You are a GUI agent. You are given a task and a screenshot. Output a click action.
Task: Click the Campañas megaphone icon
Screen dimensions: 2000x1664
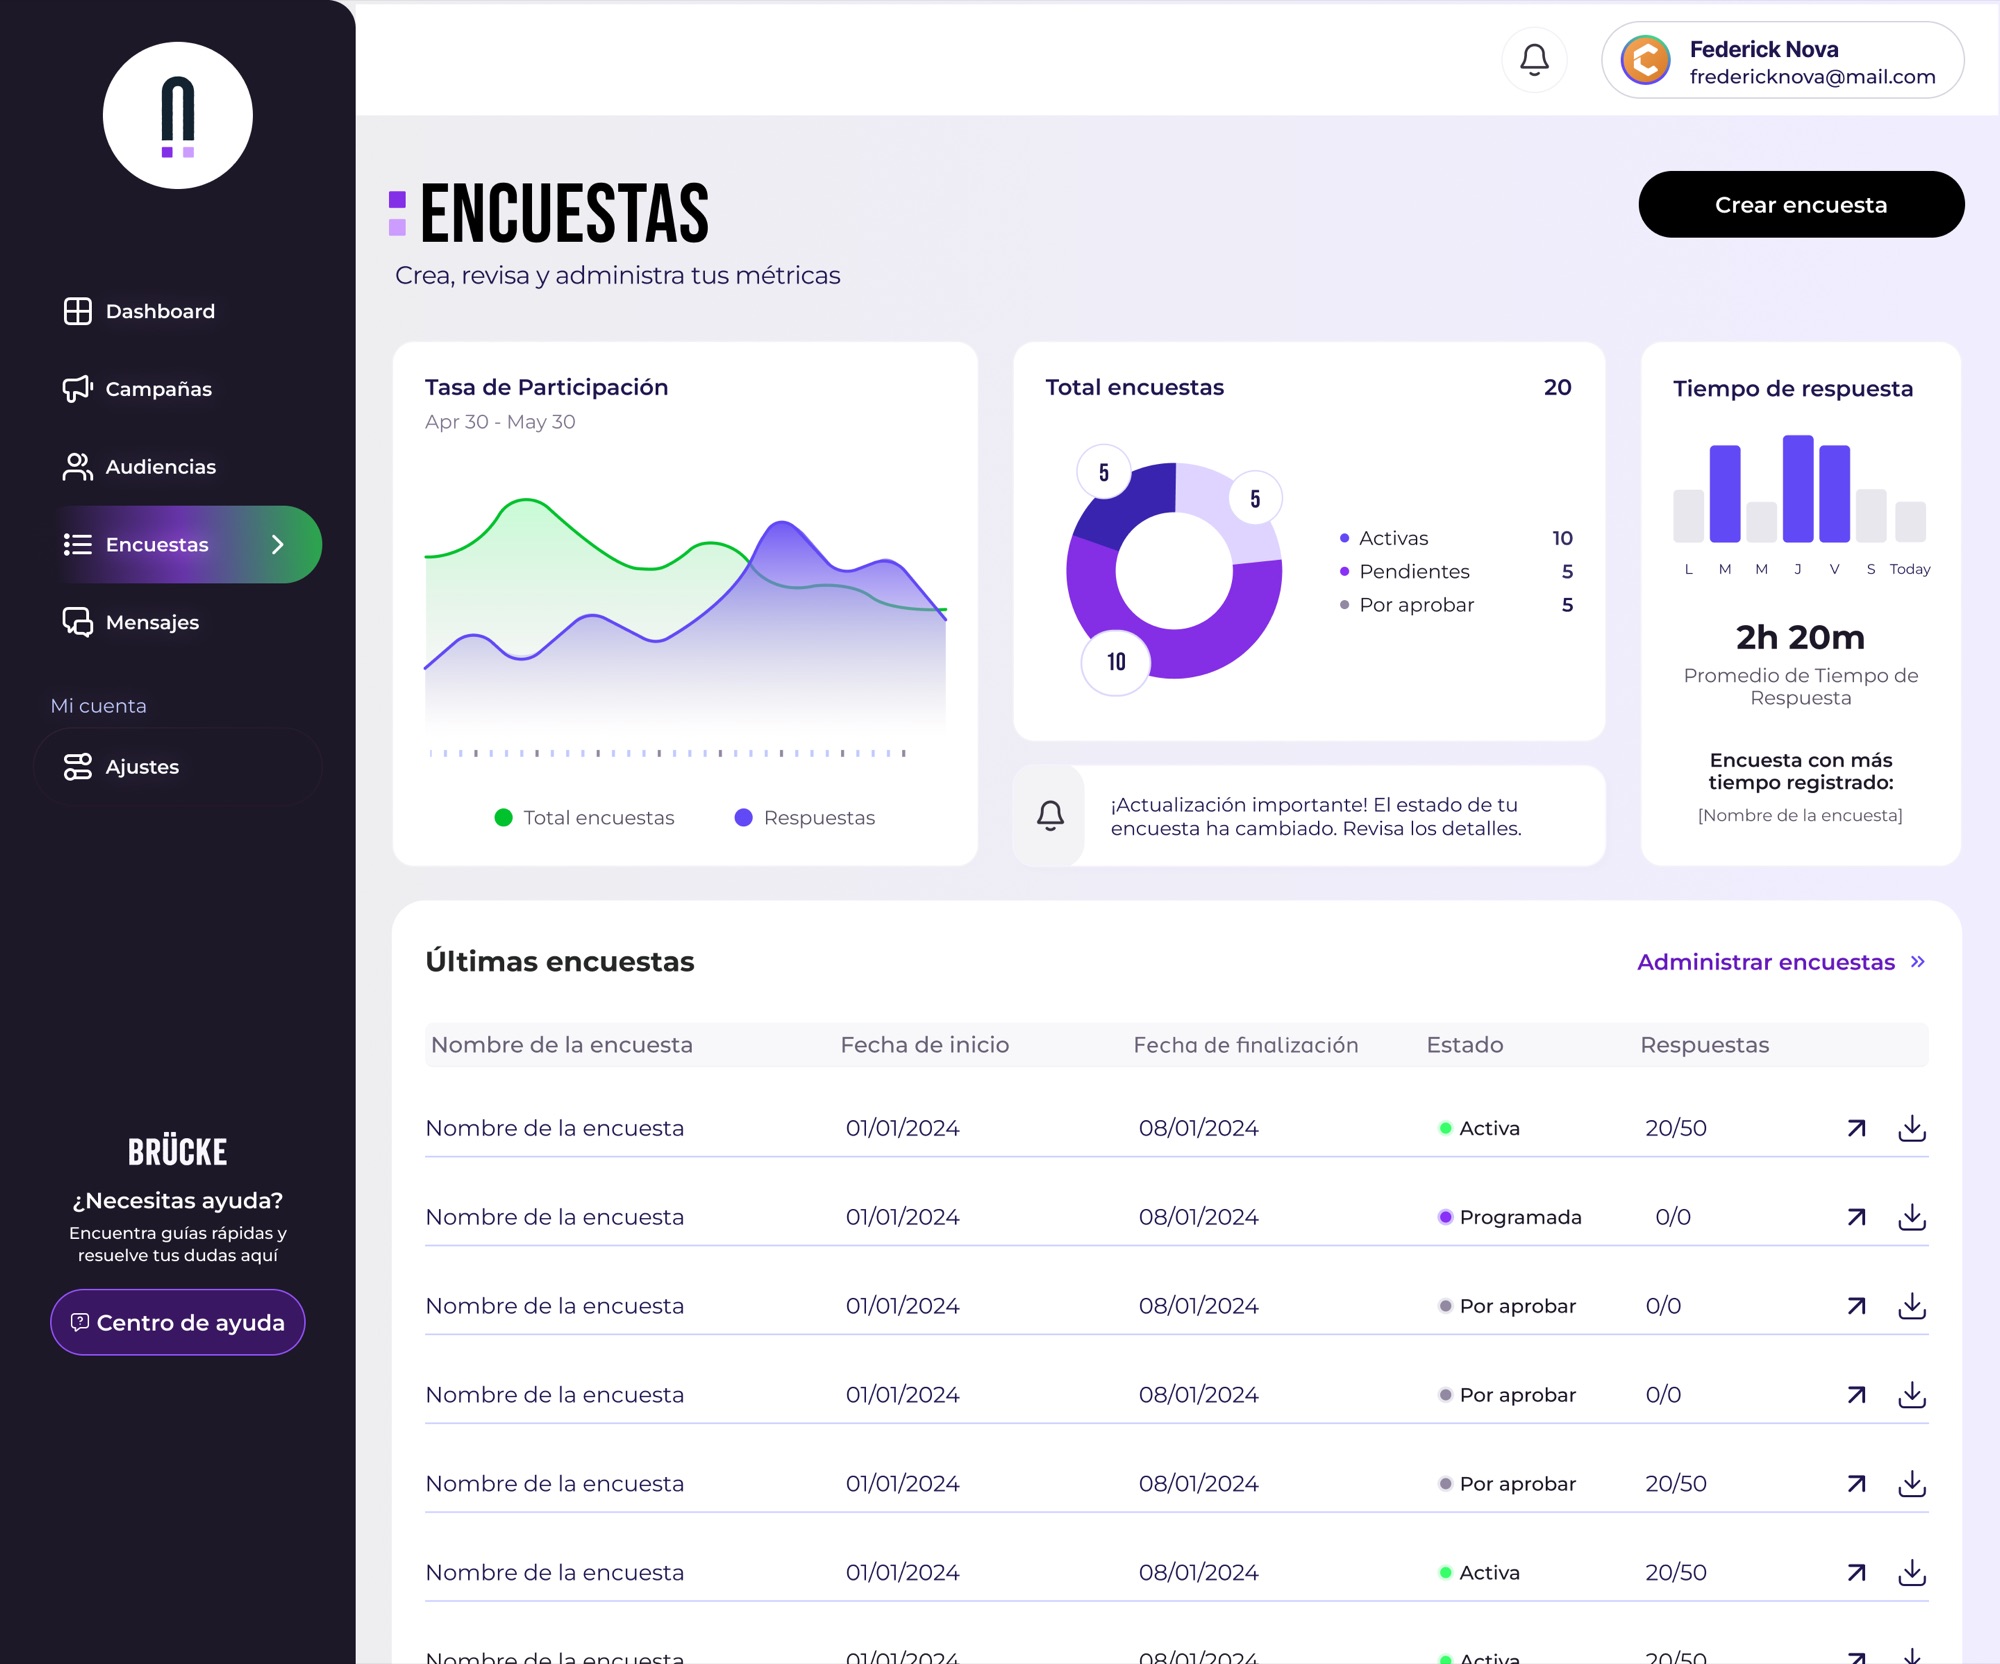point(78,389)
